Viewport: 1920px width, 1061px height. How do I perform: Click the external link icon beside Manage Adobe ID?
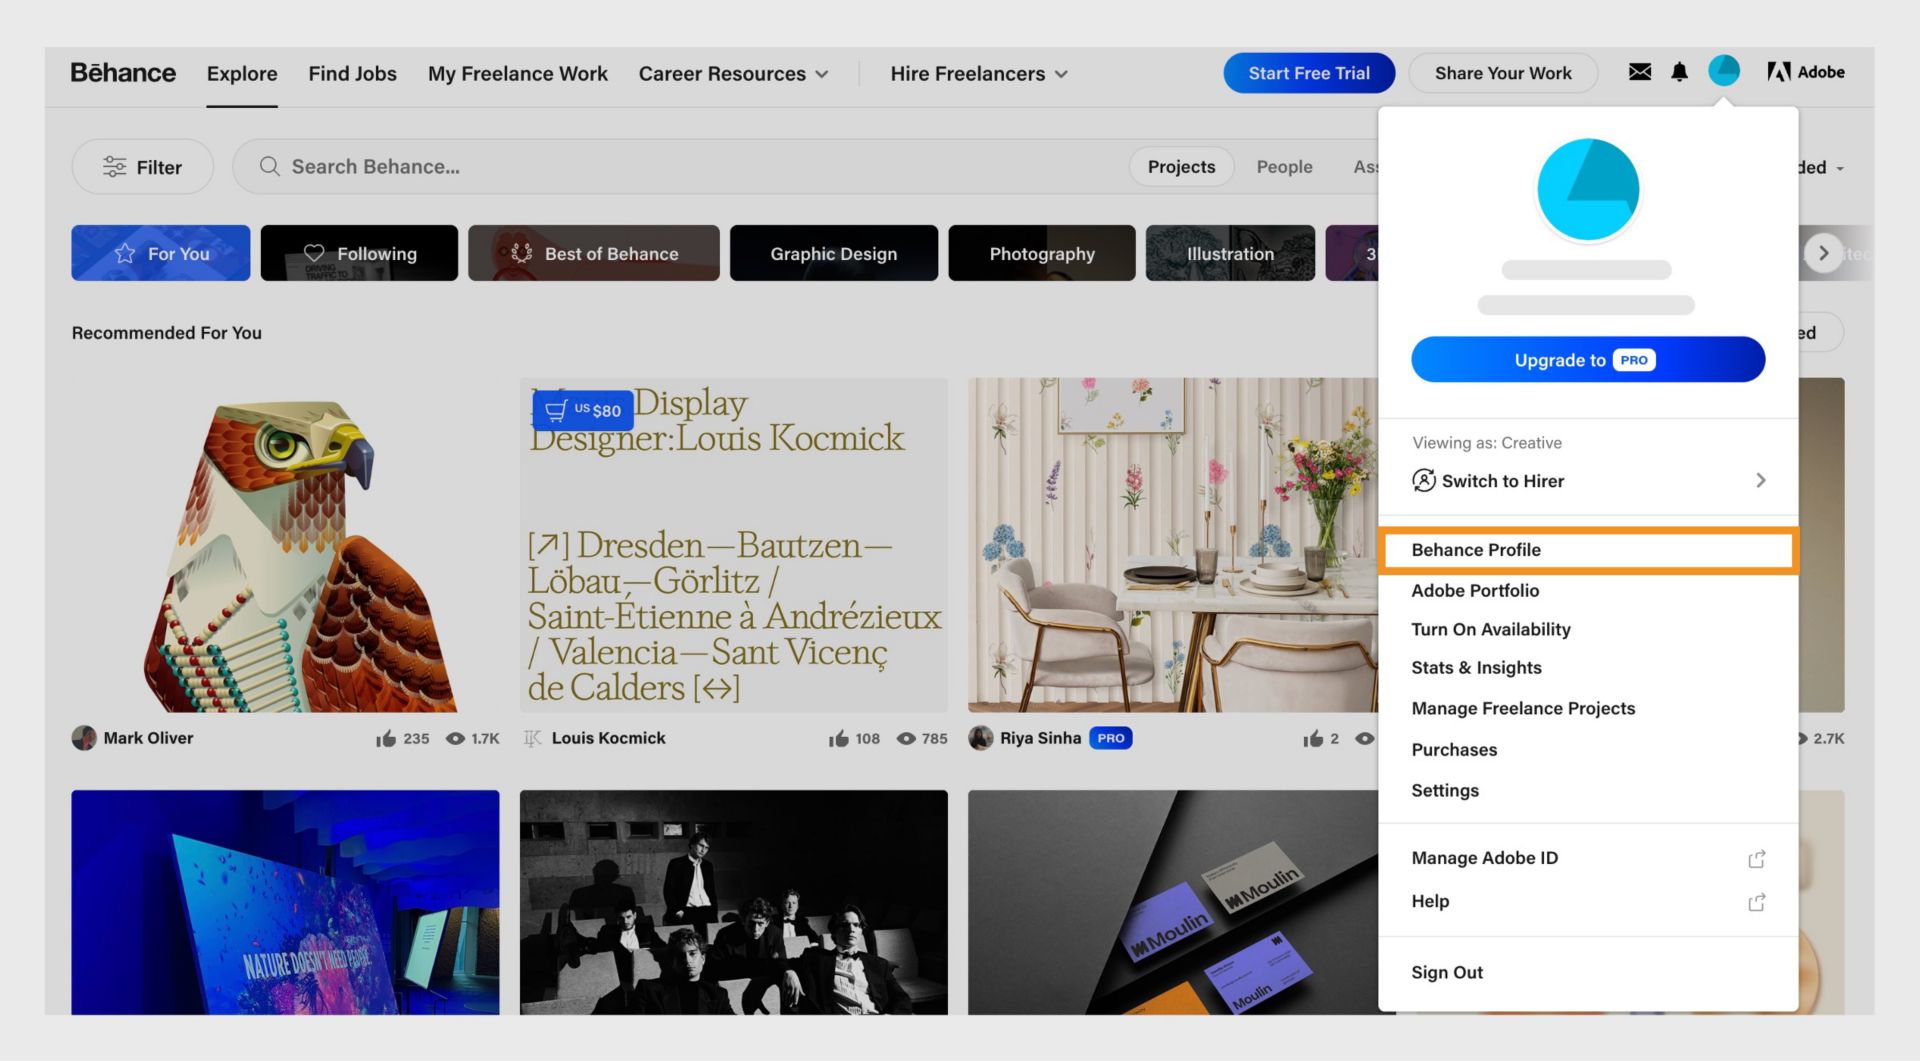tap(1756, 859)
